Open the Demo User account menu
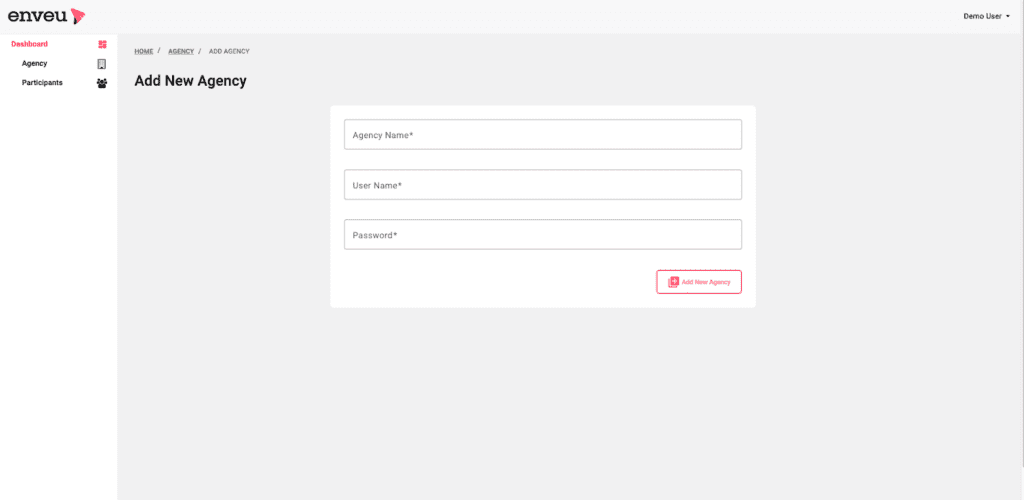Screen dimensions: 1024x500 click(986, 16)
